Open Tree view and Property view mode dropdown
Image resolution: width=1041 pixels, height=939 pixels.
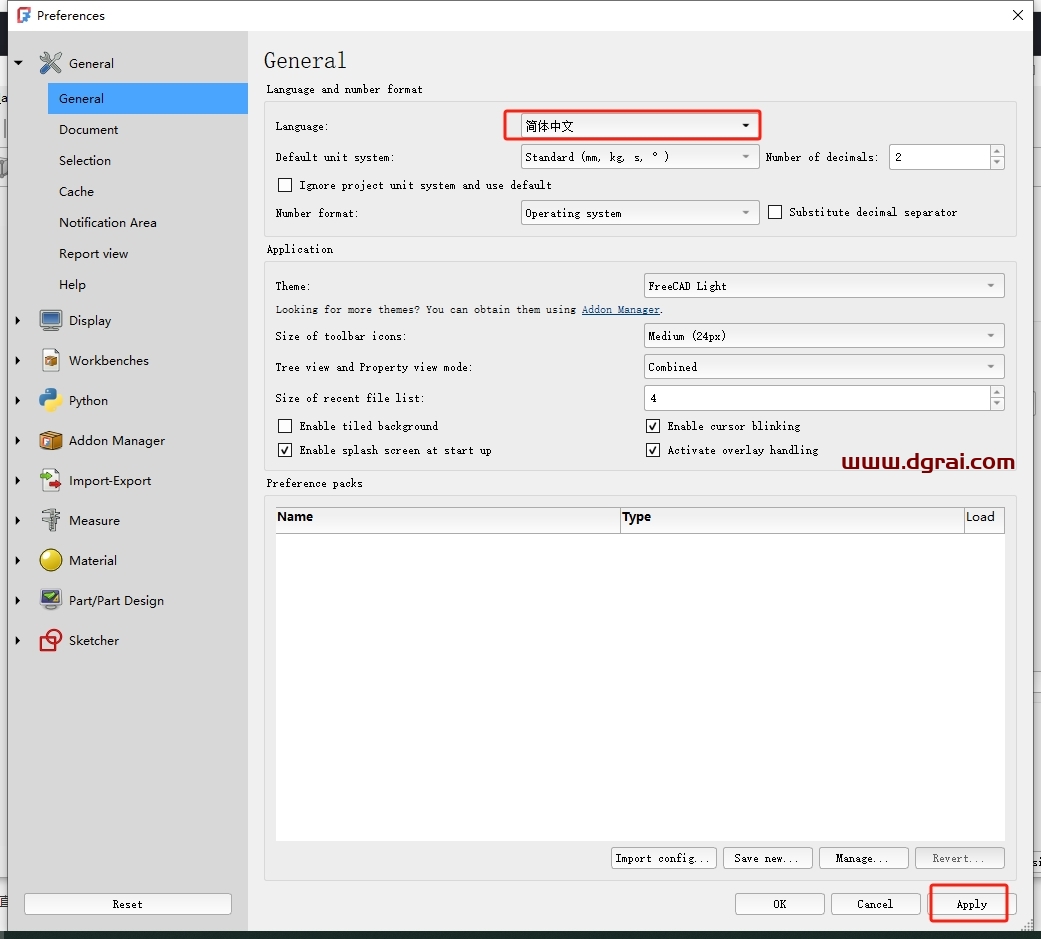(x=824, y=367)
